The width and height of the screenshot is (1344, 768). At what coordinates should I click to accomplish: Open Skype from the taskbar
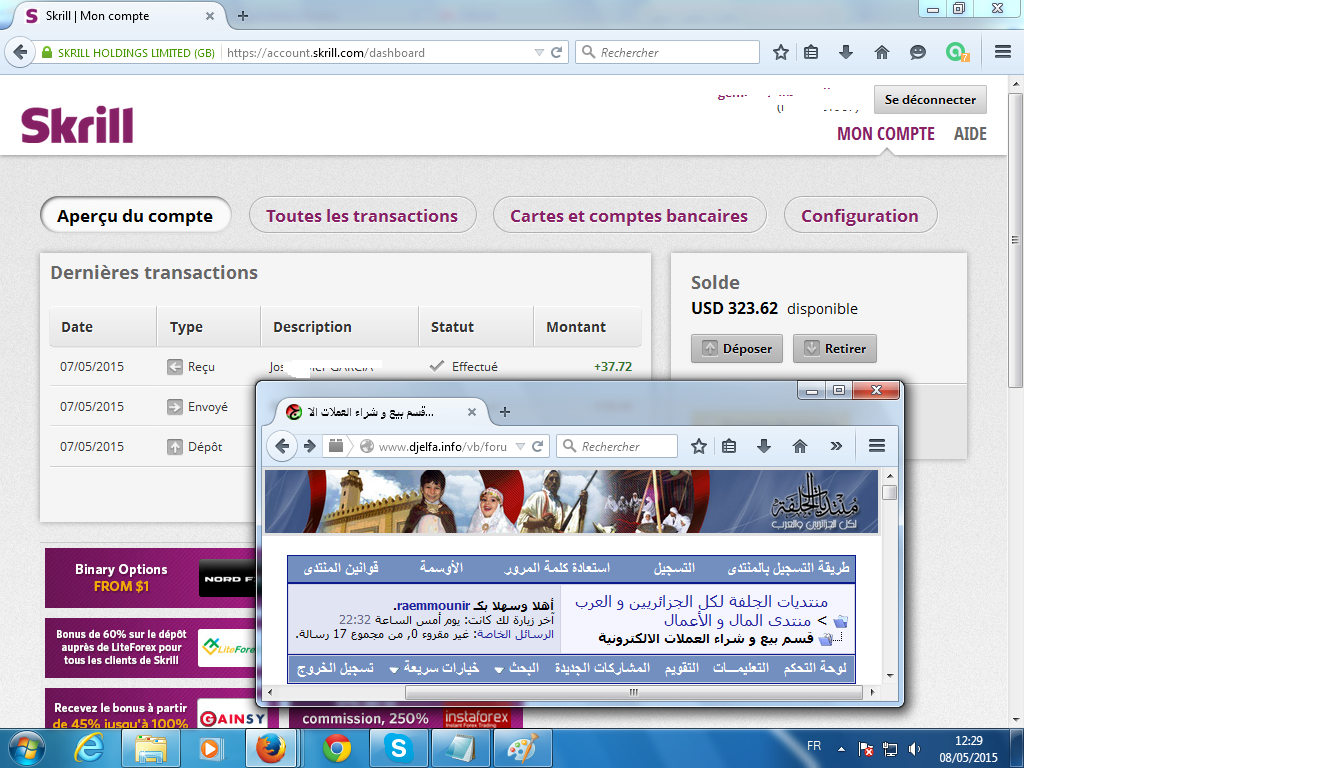pyautogui.click(x=398, y=748)
